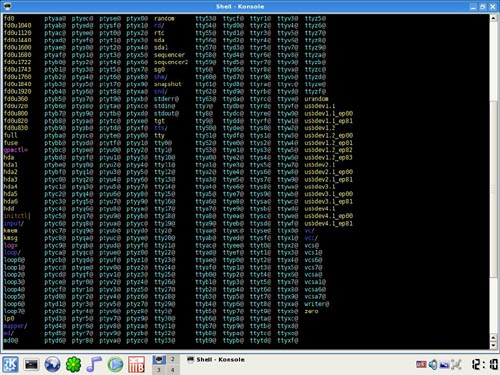Switch to virtual desktop 2
This screenshot has height=375, width=500.
173,359
